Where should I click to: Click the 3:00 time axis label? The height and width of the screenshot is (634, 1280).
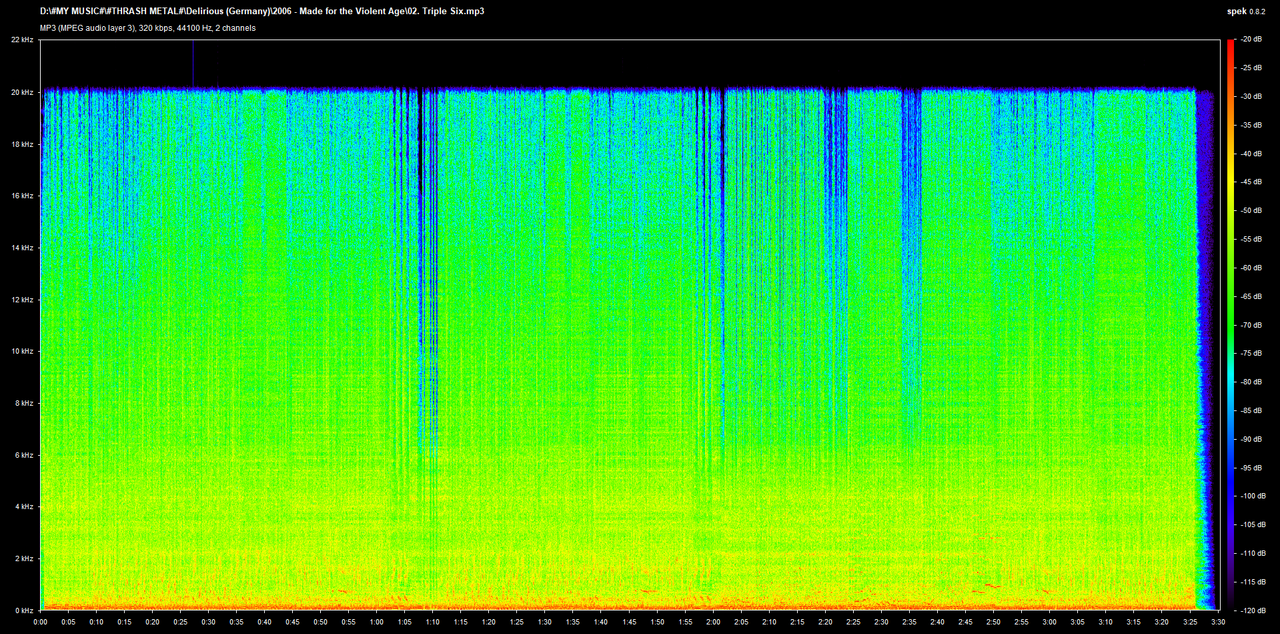[1049, 622]
